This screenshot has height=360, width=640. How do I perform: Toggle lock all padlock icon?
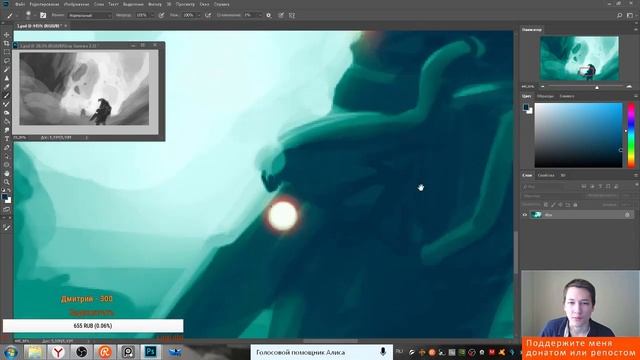pyautogui.click(x=575, y=204)
